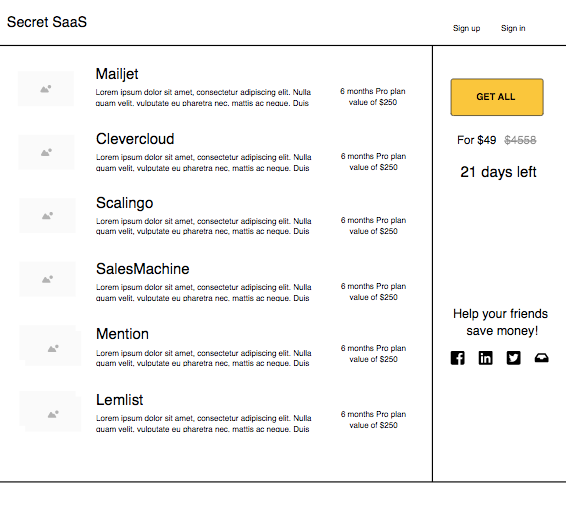Open the Mailjet deal title
This screenshot has height=525, width=566.
[117, 74]
